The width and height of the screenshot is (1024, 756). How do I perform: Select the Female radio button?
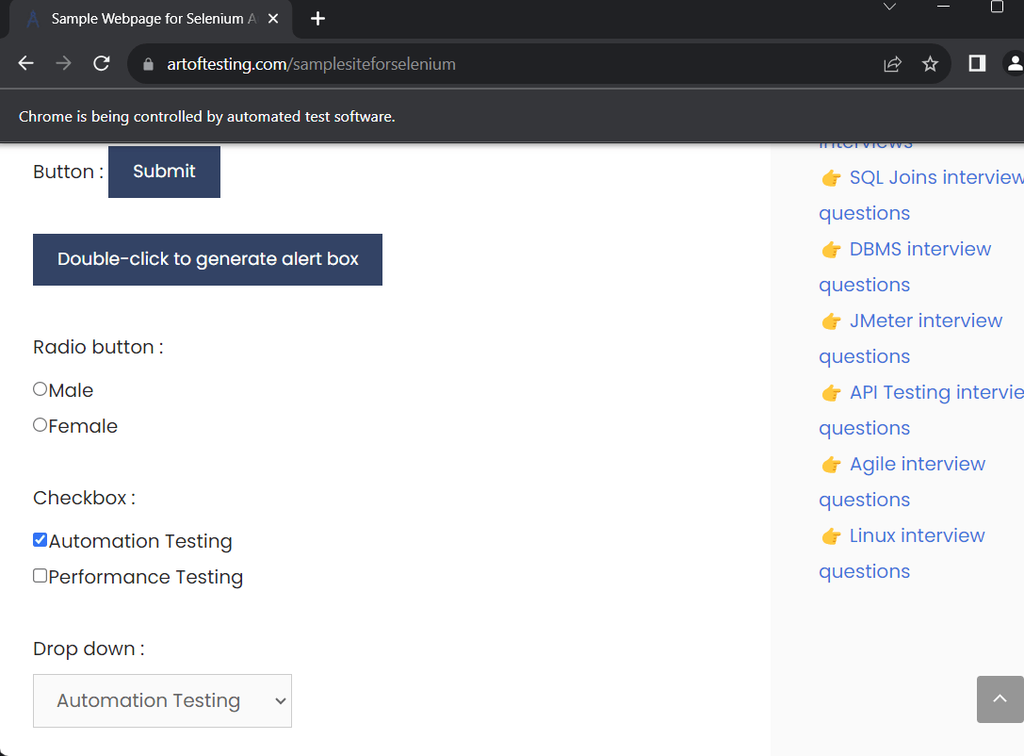coord(40,425)
